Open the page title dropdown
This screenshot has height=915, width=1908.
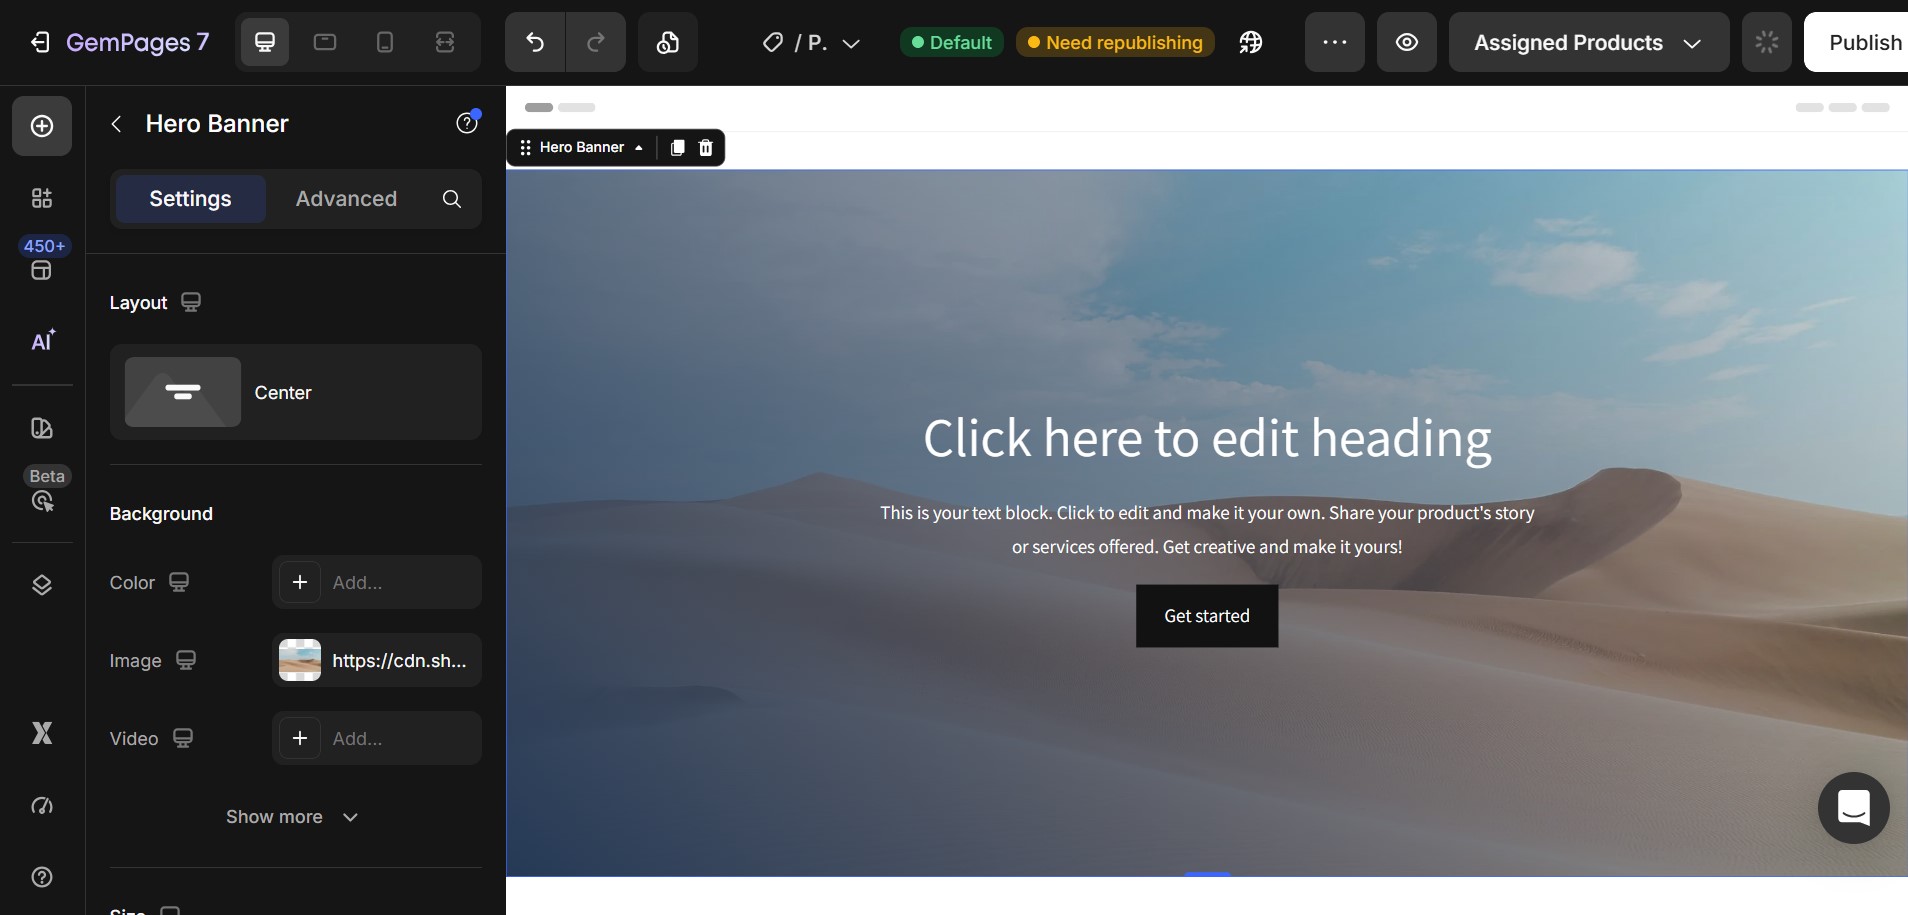(x=811, y=43)
